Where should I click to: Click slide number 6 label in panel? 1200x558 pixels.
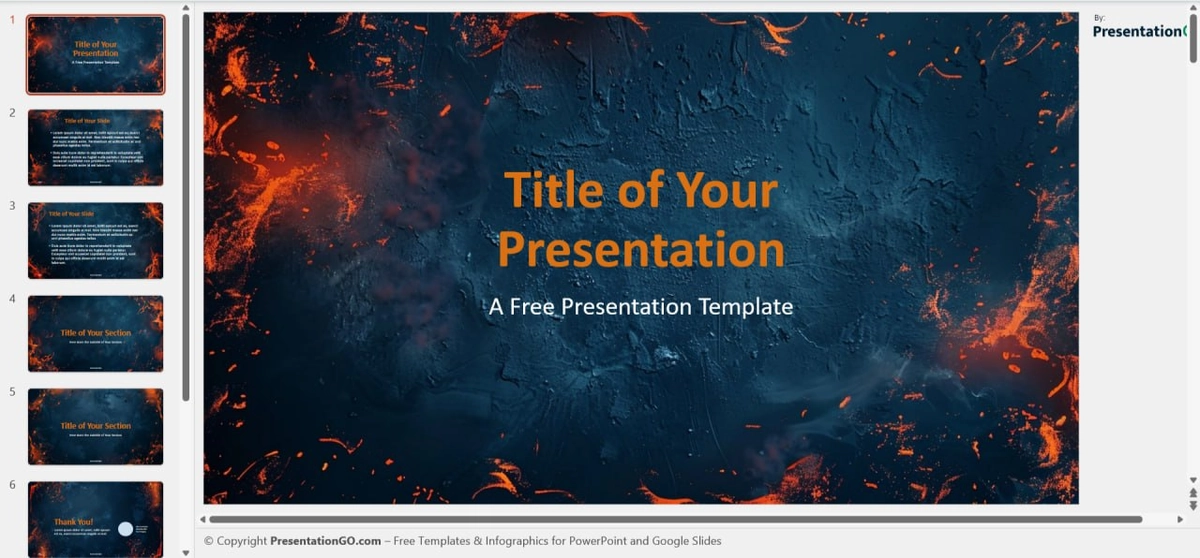point(12,485)
